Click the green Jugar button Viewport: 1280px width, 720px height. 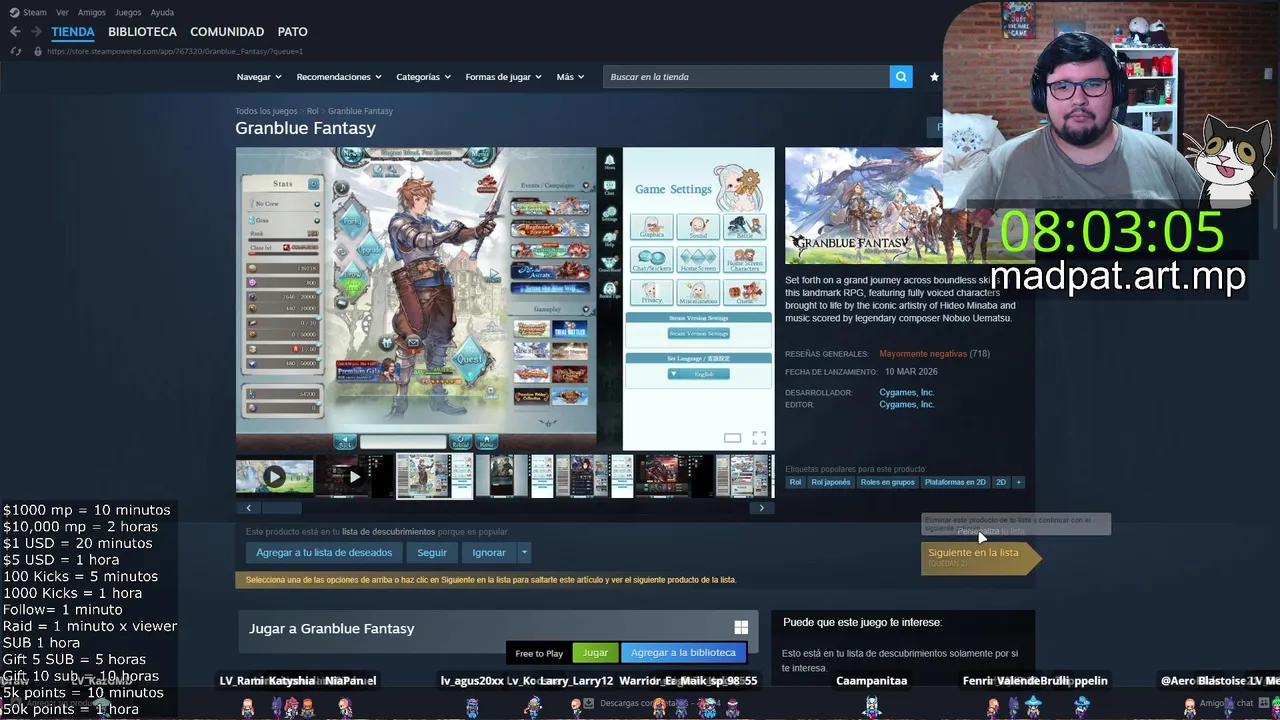[x=595, y=653]
